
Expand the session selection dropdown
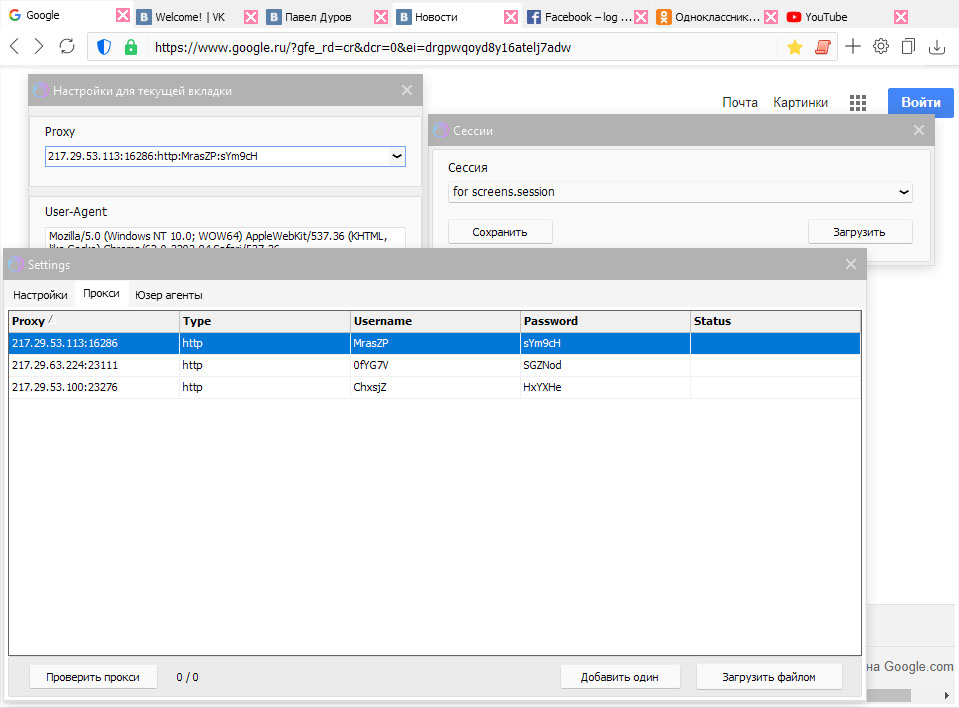(903, 192)
